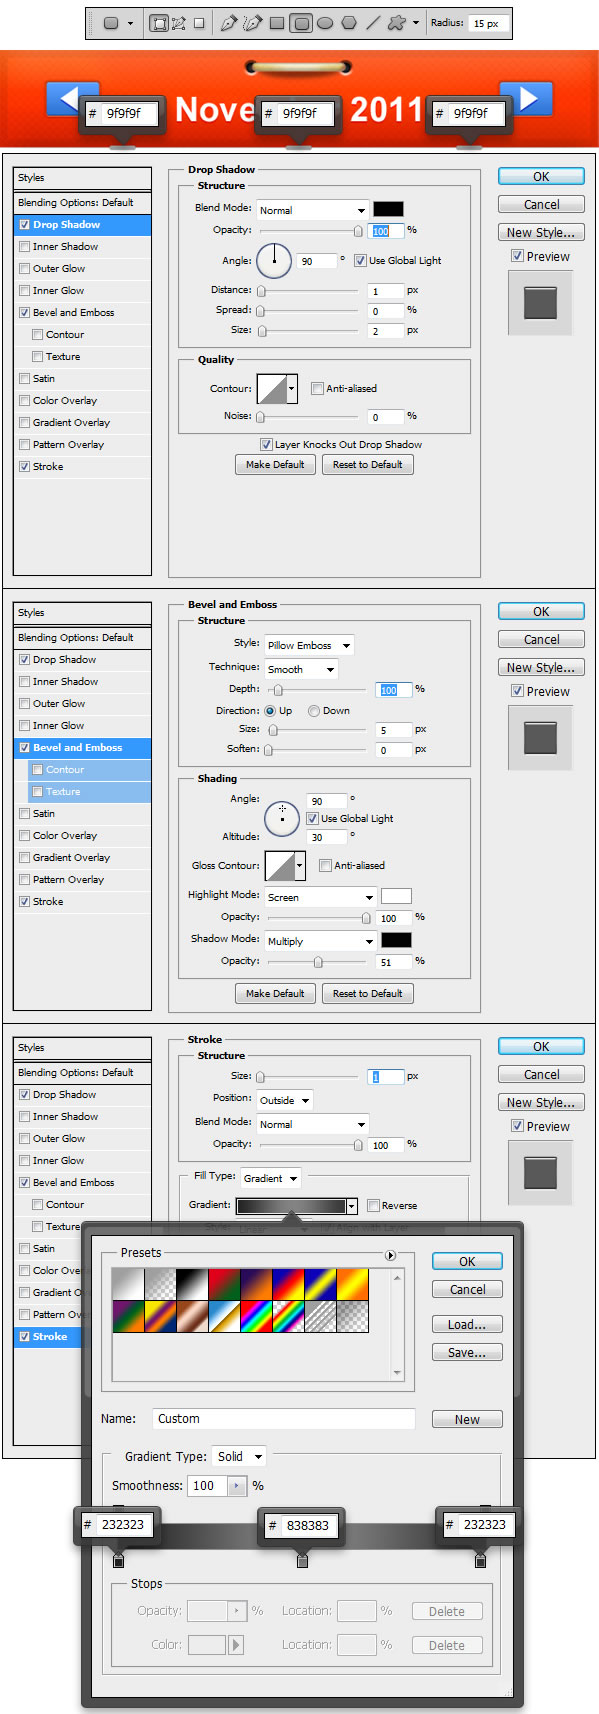Image resolution: width=599 pixels, height=1714 pixels.
Task: Open the Fill Type Gradient dropdown
Action: (271, 1179)
